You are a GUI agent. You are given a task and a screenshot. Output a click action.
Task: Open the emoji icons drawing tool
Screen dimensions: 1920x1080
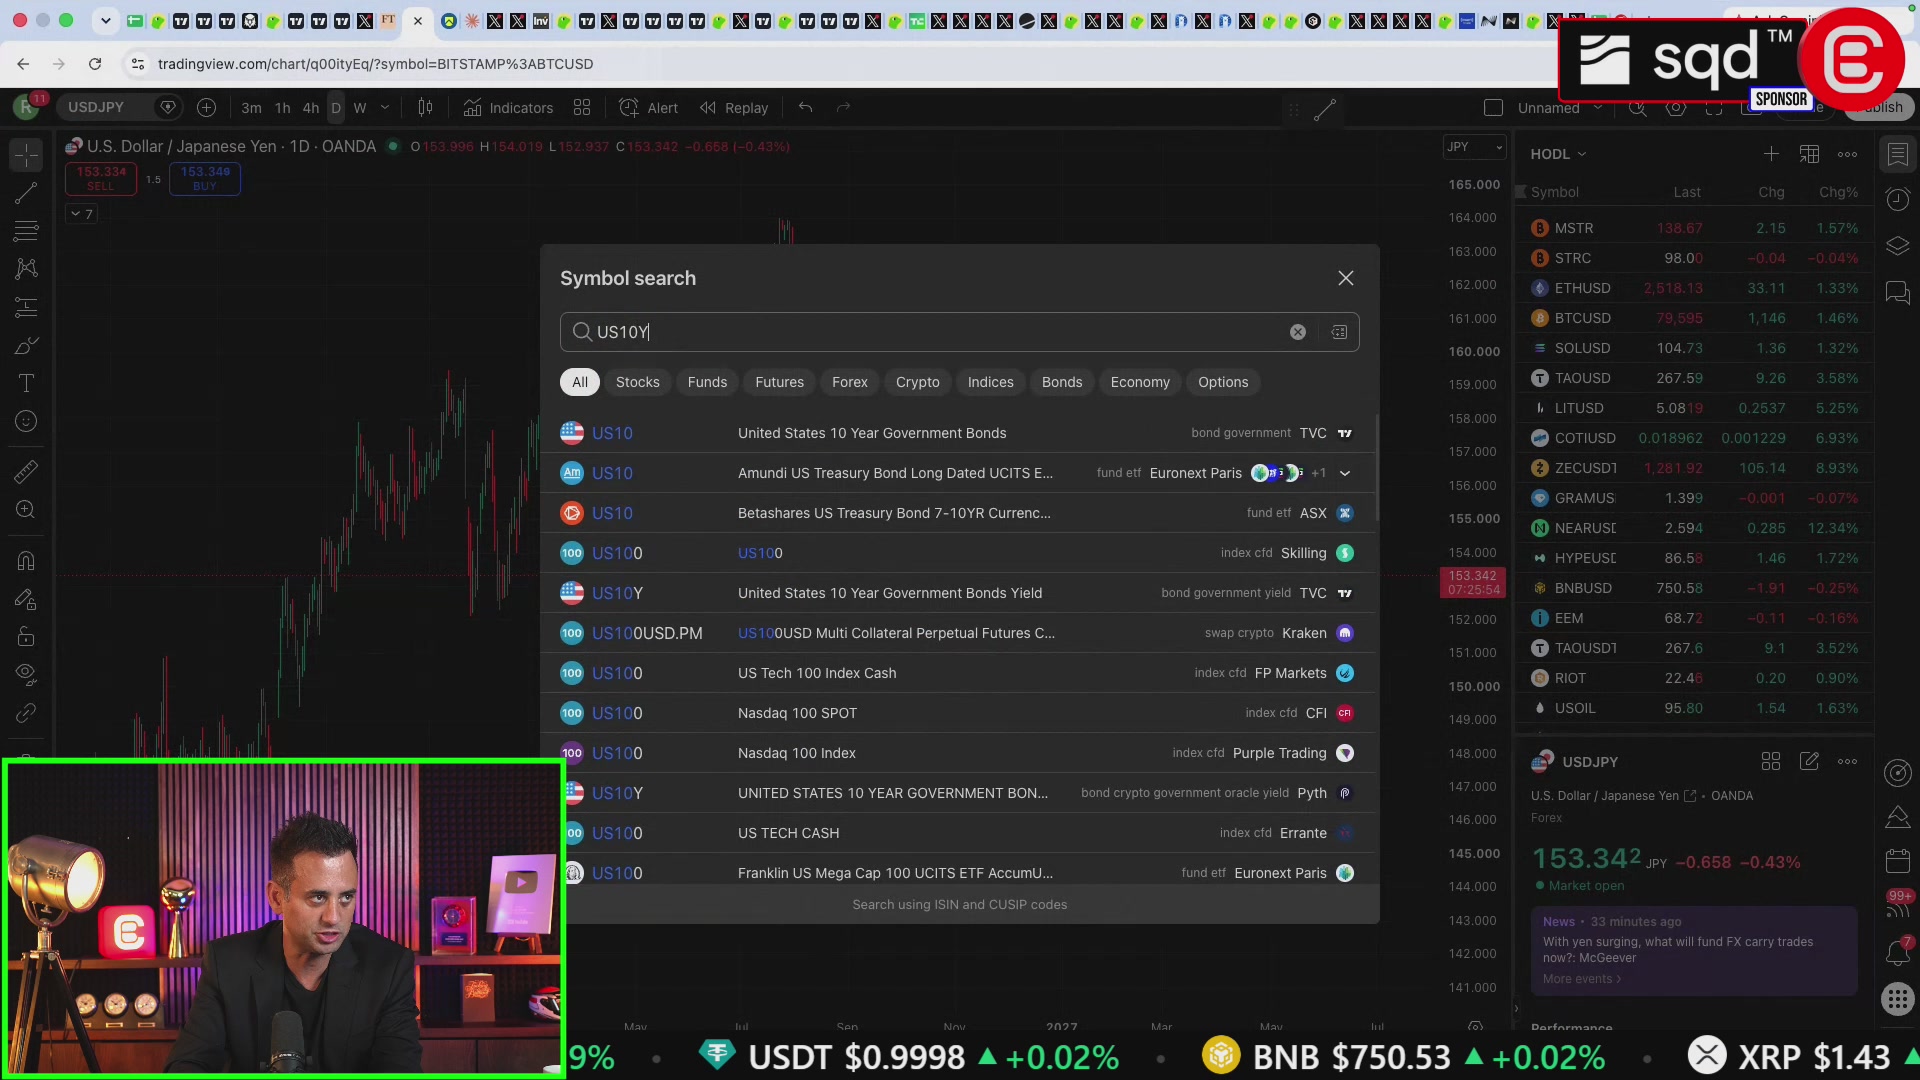(x=26, y=422)
